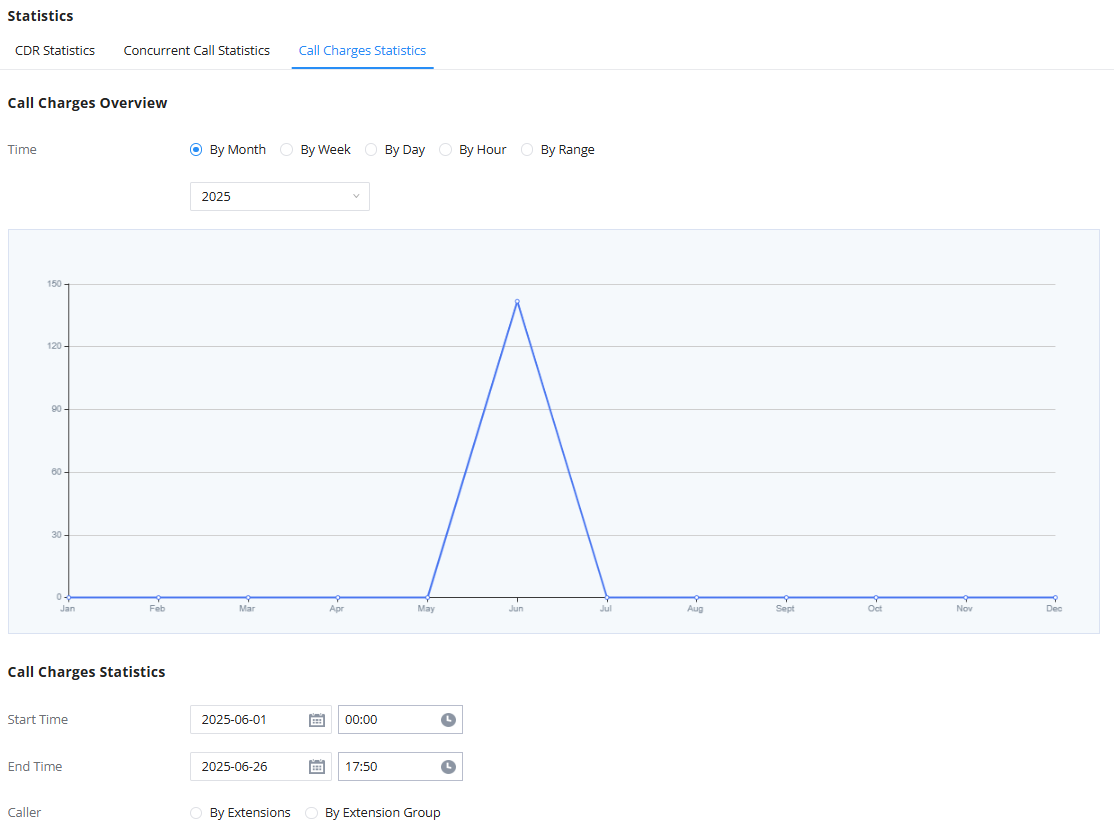
Task: Click the Jan data point on chart
Action: [x=69, y=597]
